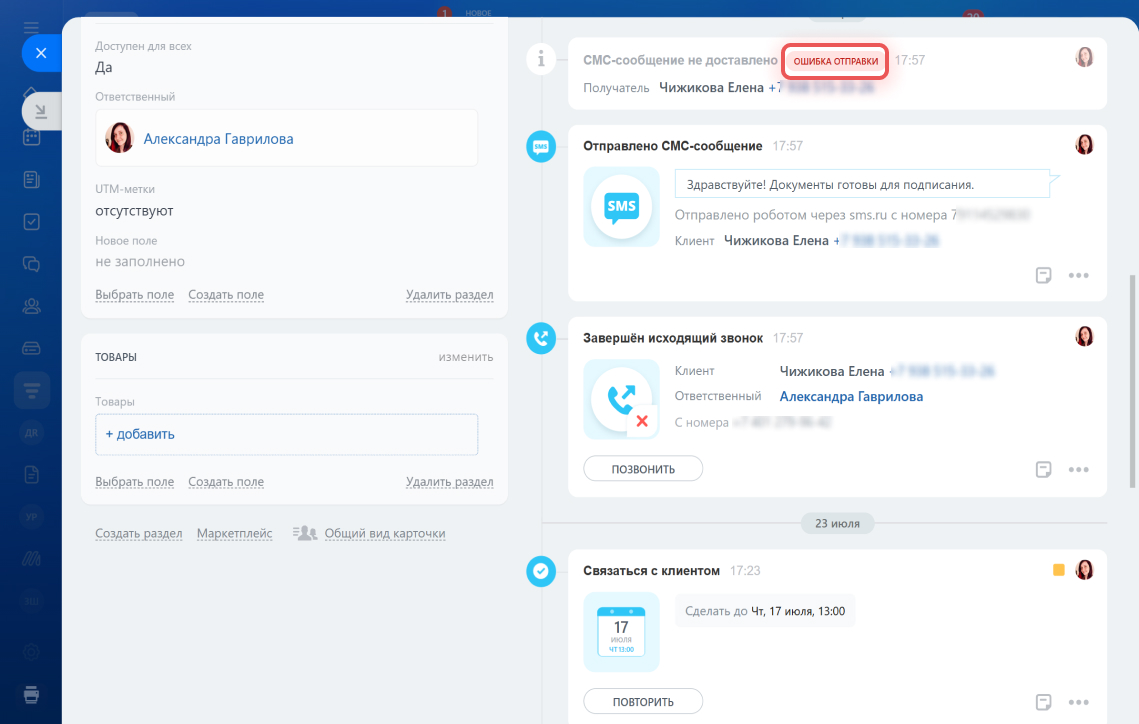Click author avatar on sent SMS entry
The width and height of the screenshot is (1139, 724).
(1085, 145)
